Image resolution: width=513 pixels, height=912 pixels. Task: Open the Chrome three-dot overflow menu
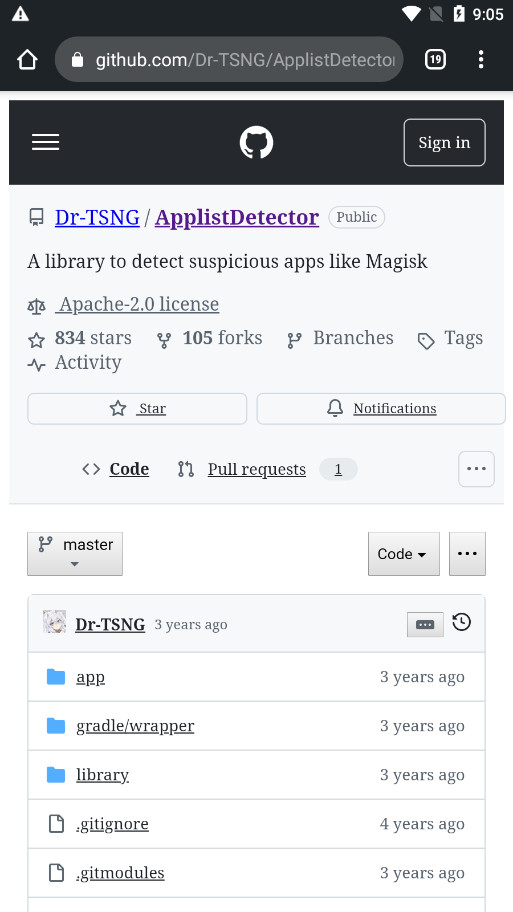click(480, 59)
